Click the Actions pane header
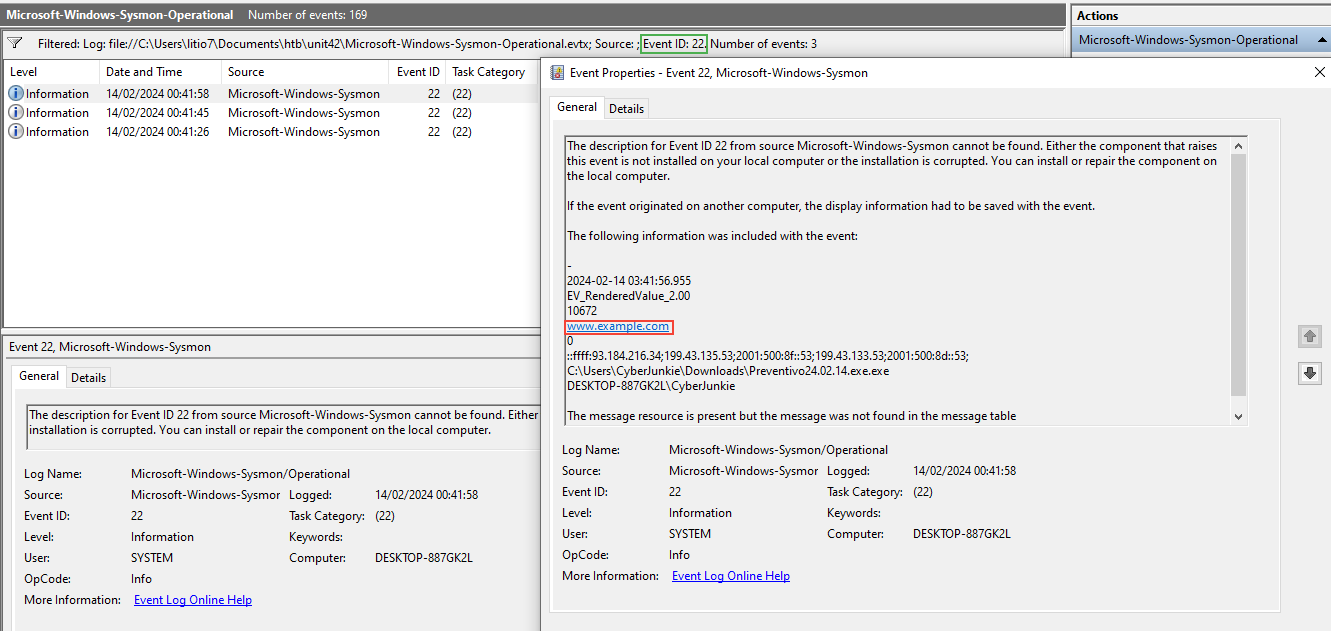The height and width of the screenshot is (631, 1331). [1200, 16]
